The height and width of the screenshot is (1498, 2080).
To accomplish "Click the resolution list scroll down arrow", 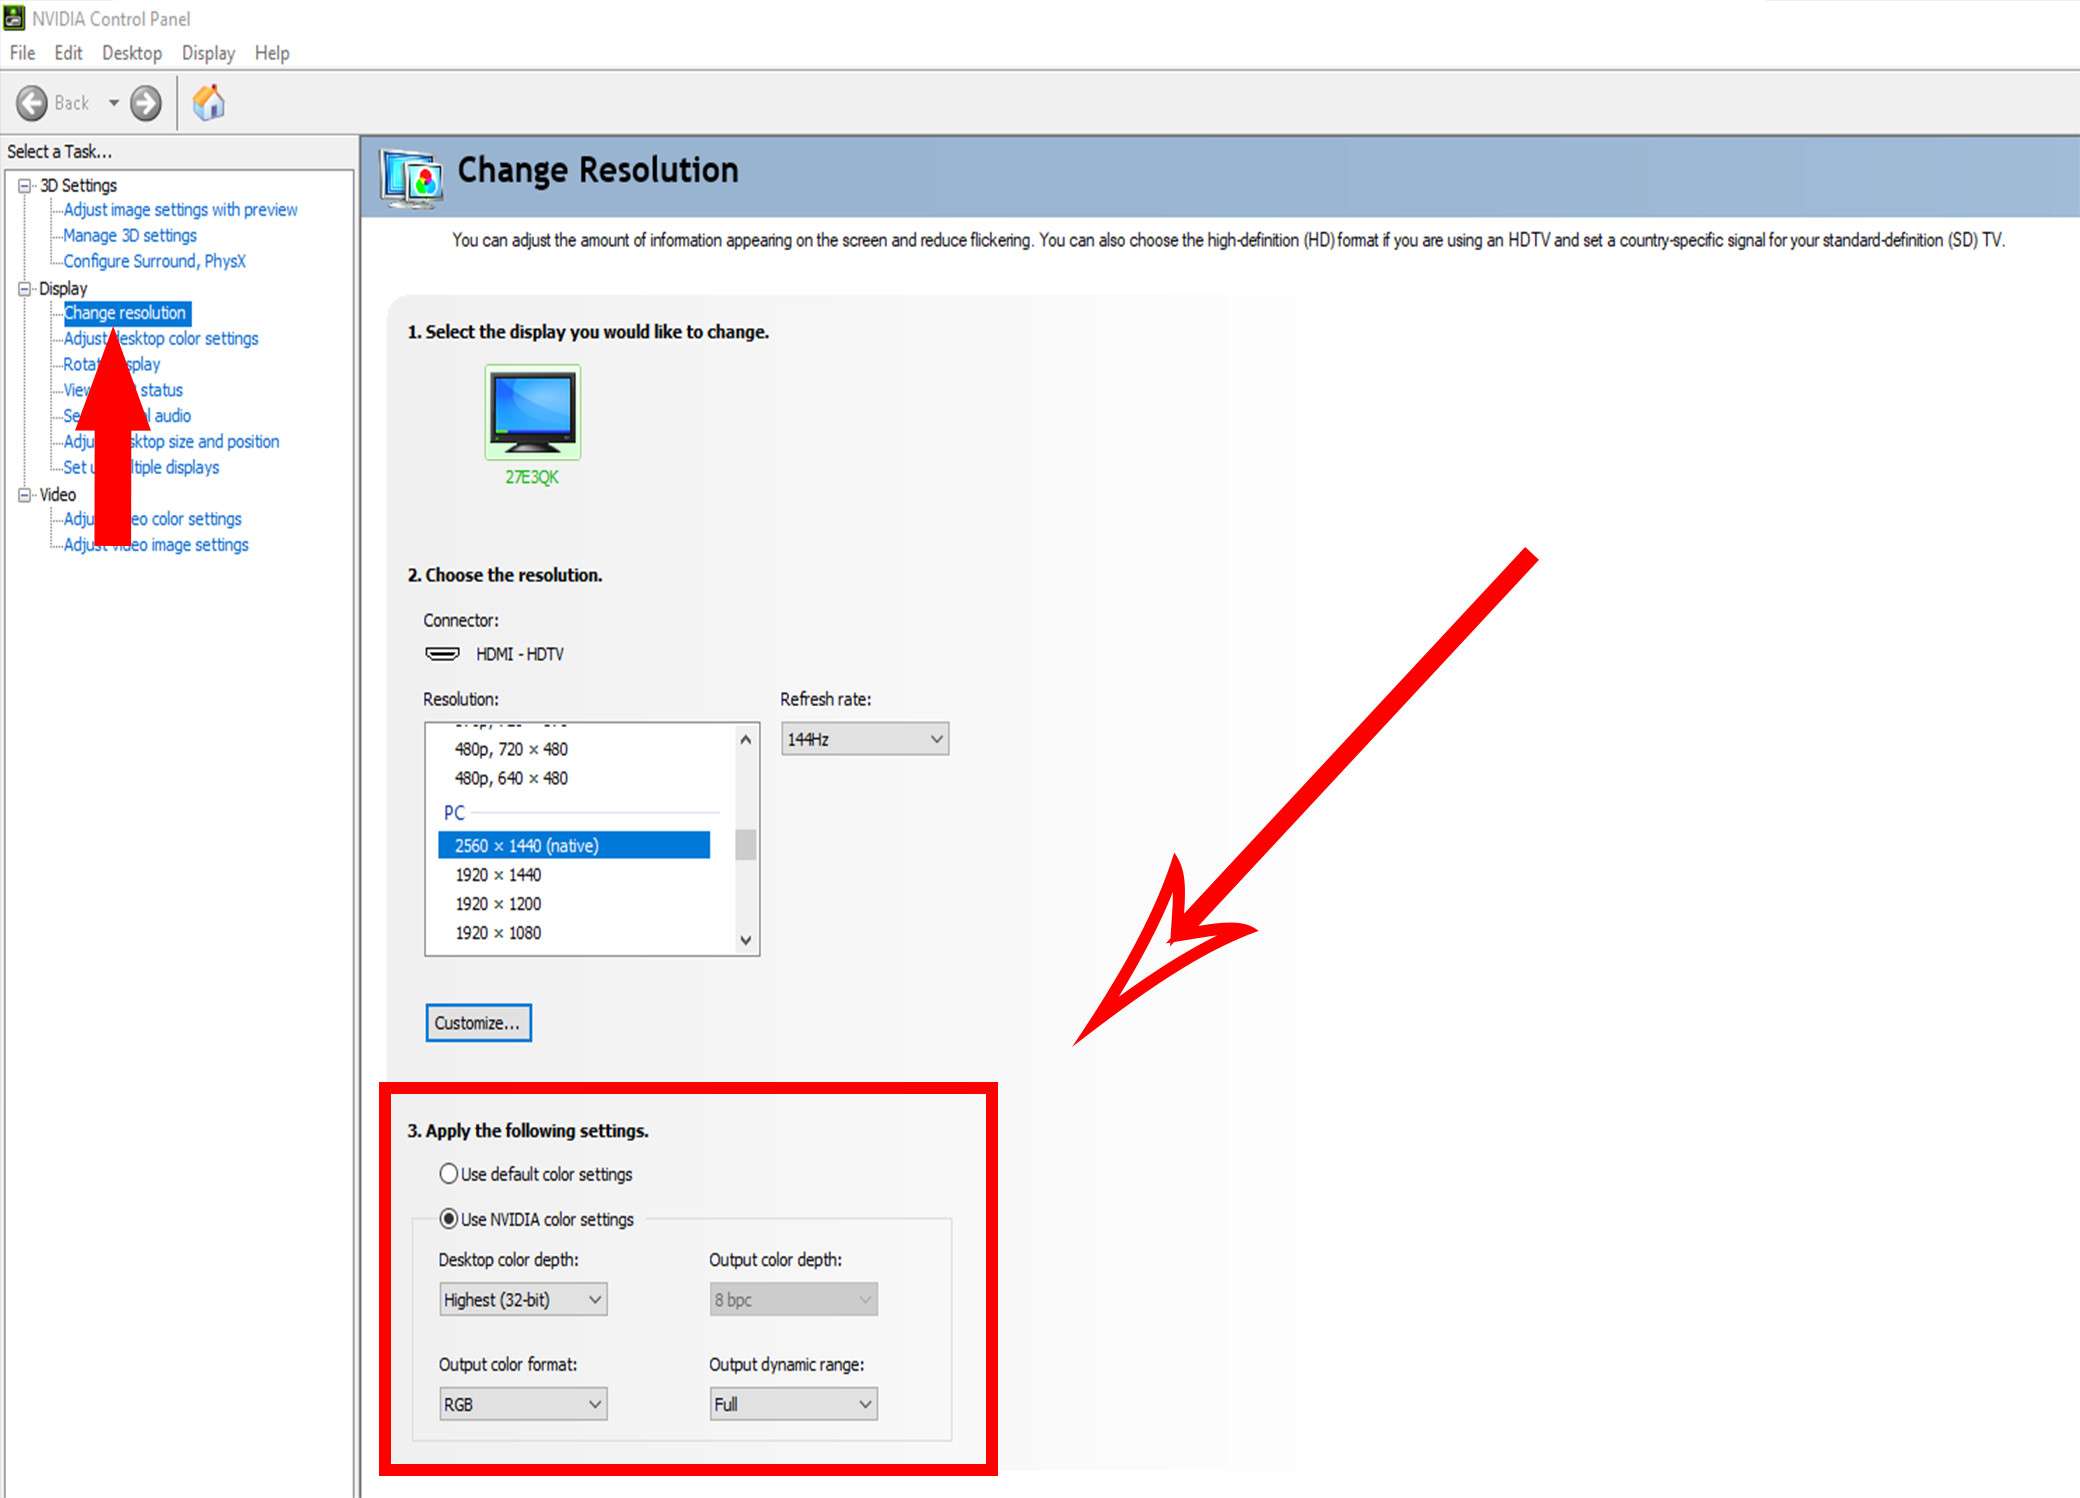I will click(746, 940).
